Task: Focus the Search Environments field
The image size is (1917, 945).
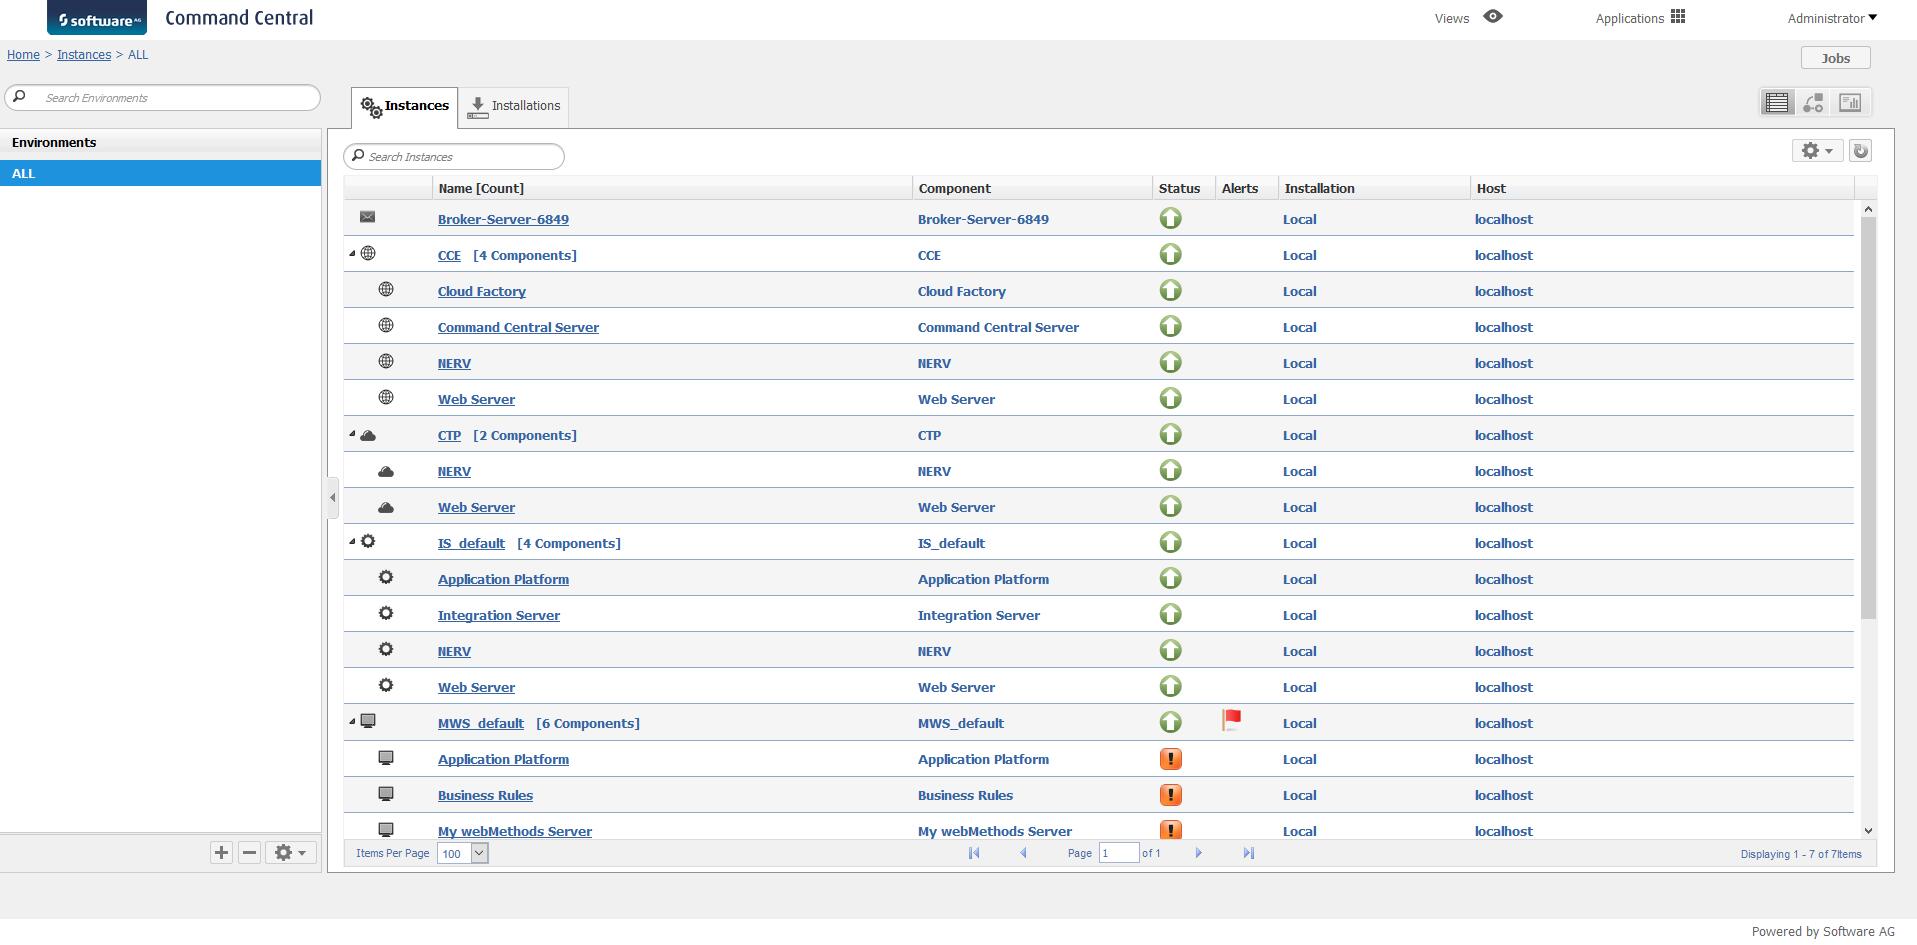Action: (163, 97)
